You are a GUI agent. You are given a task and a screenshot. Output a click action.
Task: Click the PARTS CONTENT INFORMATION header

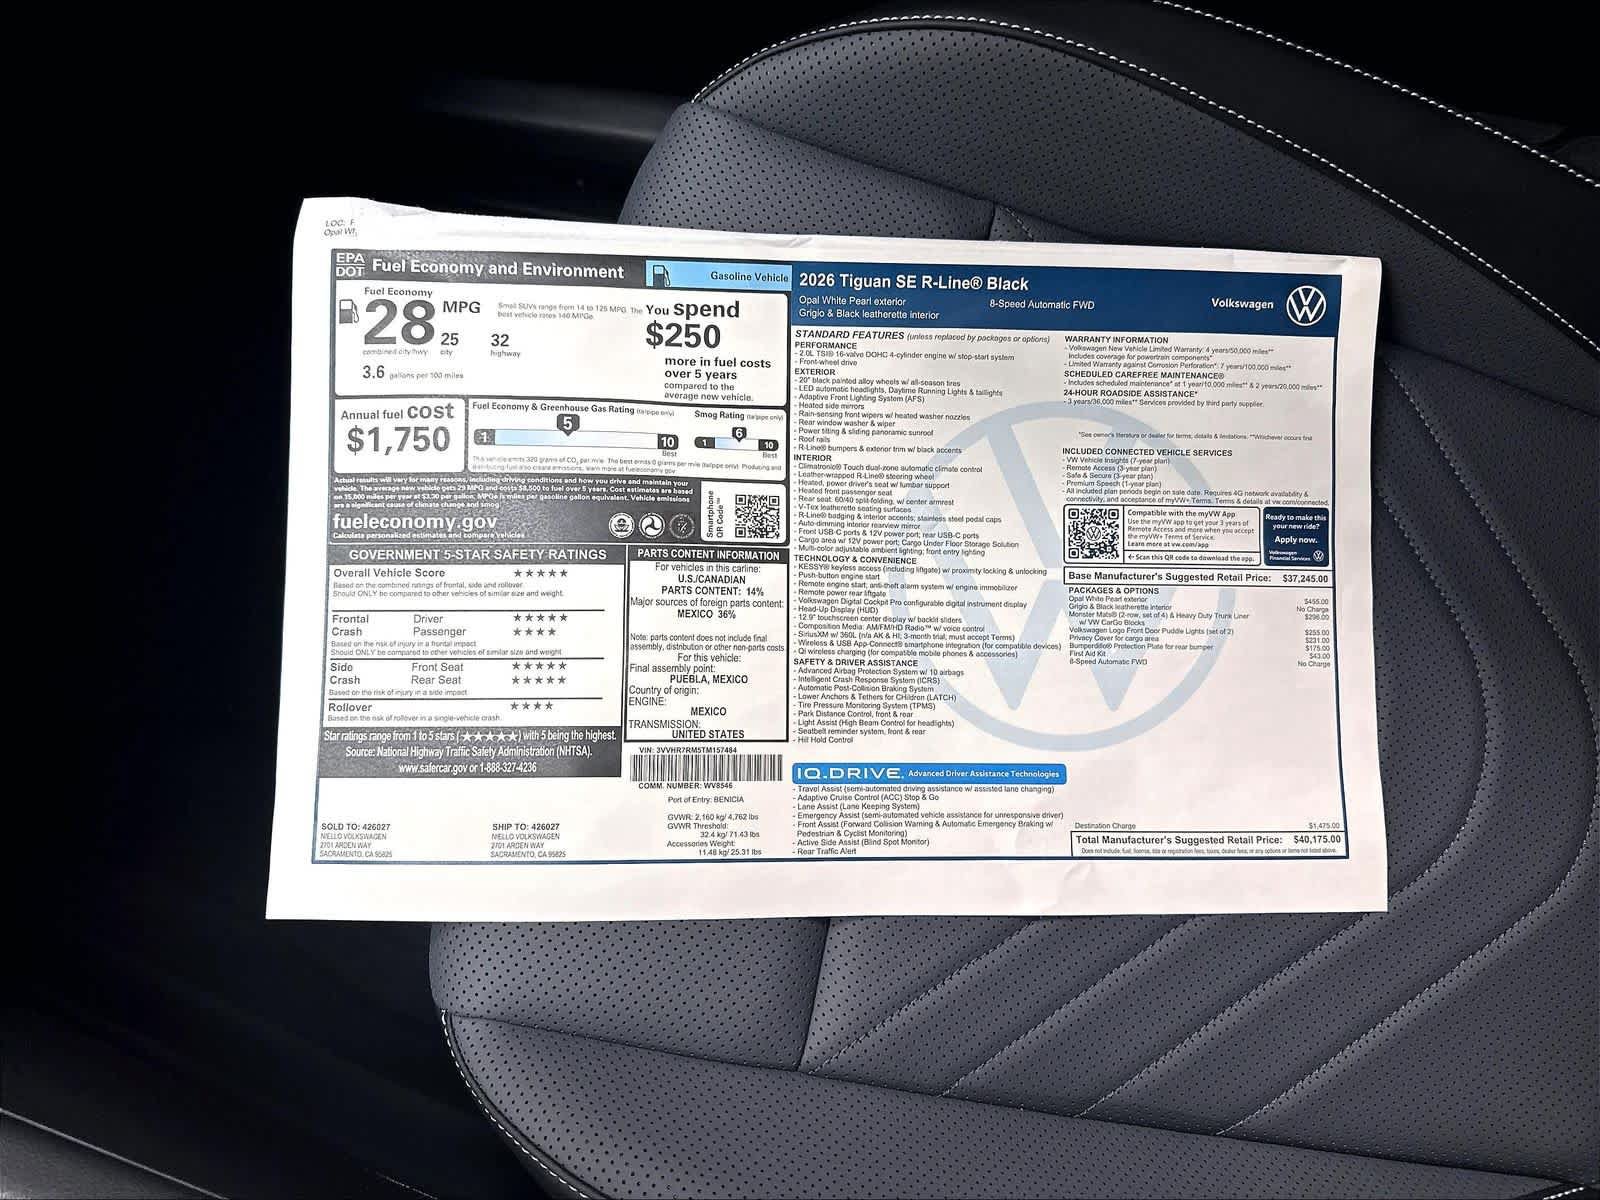coord(708,555)
